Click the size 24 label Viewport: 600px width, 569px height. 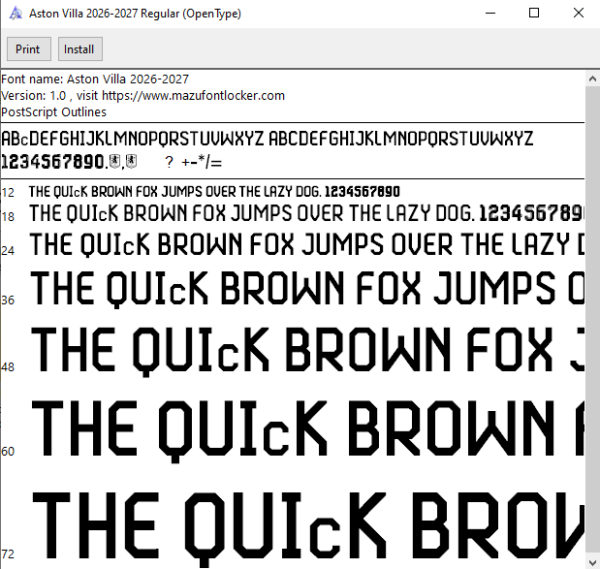[x=8, y=251]
